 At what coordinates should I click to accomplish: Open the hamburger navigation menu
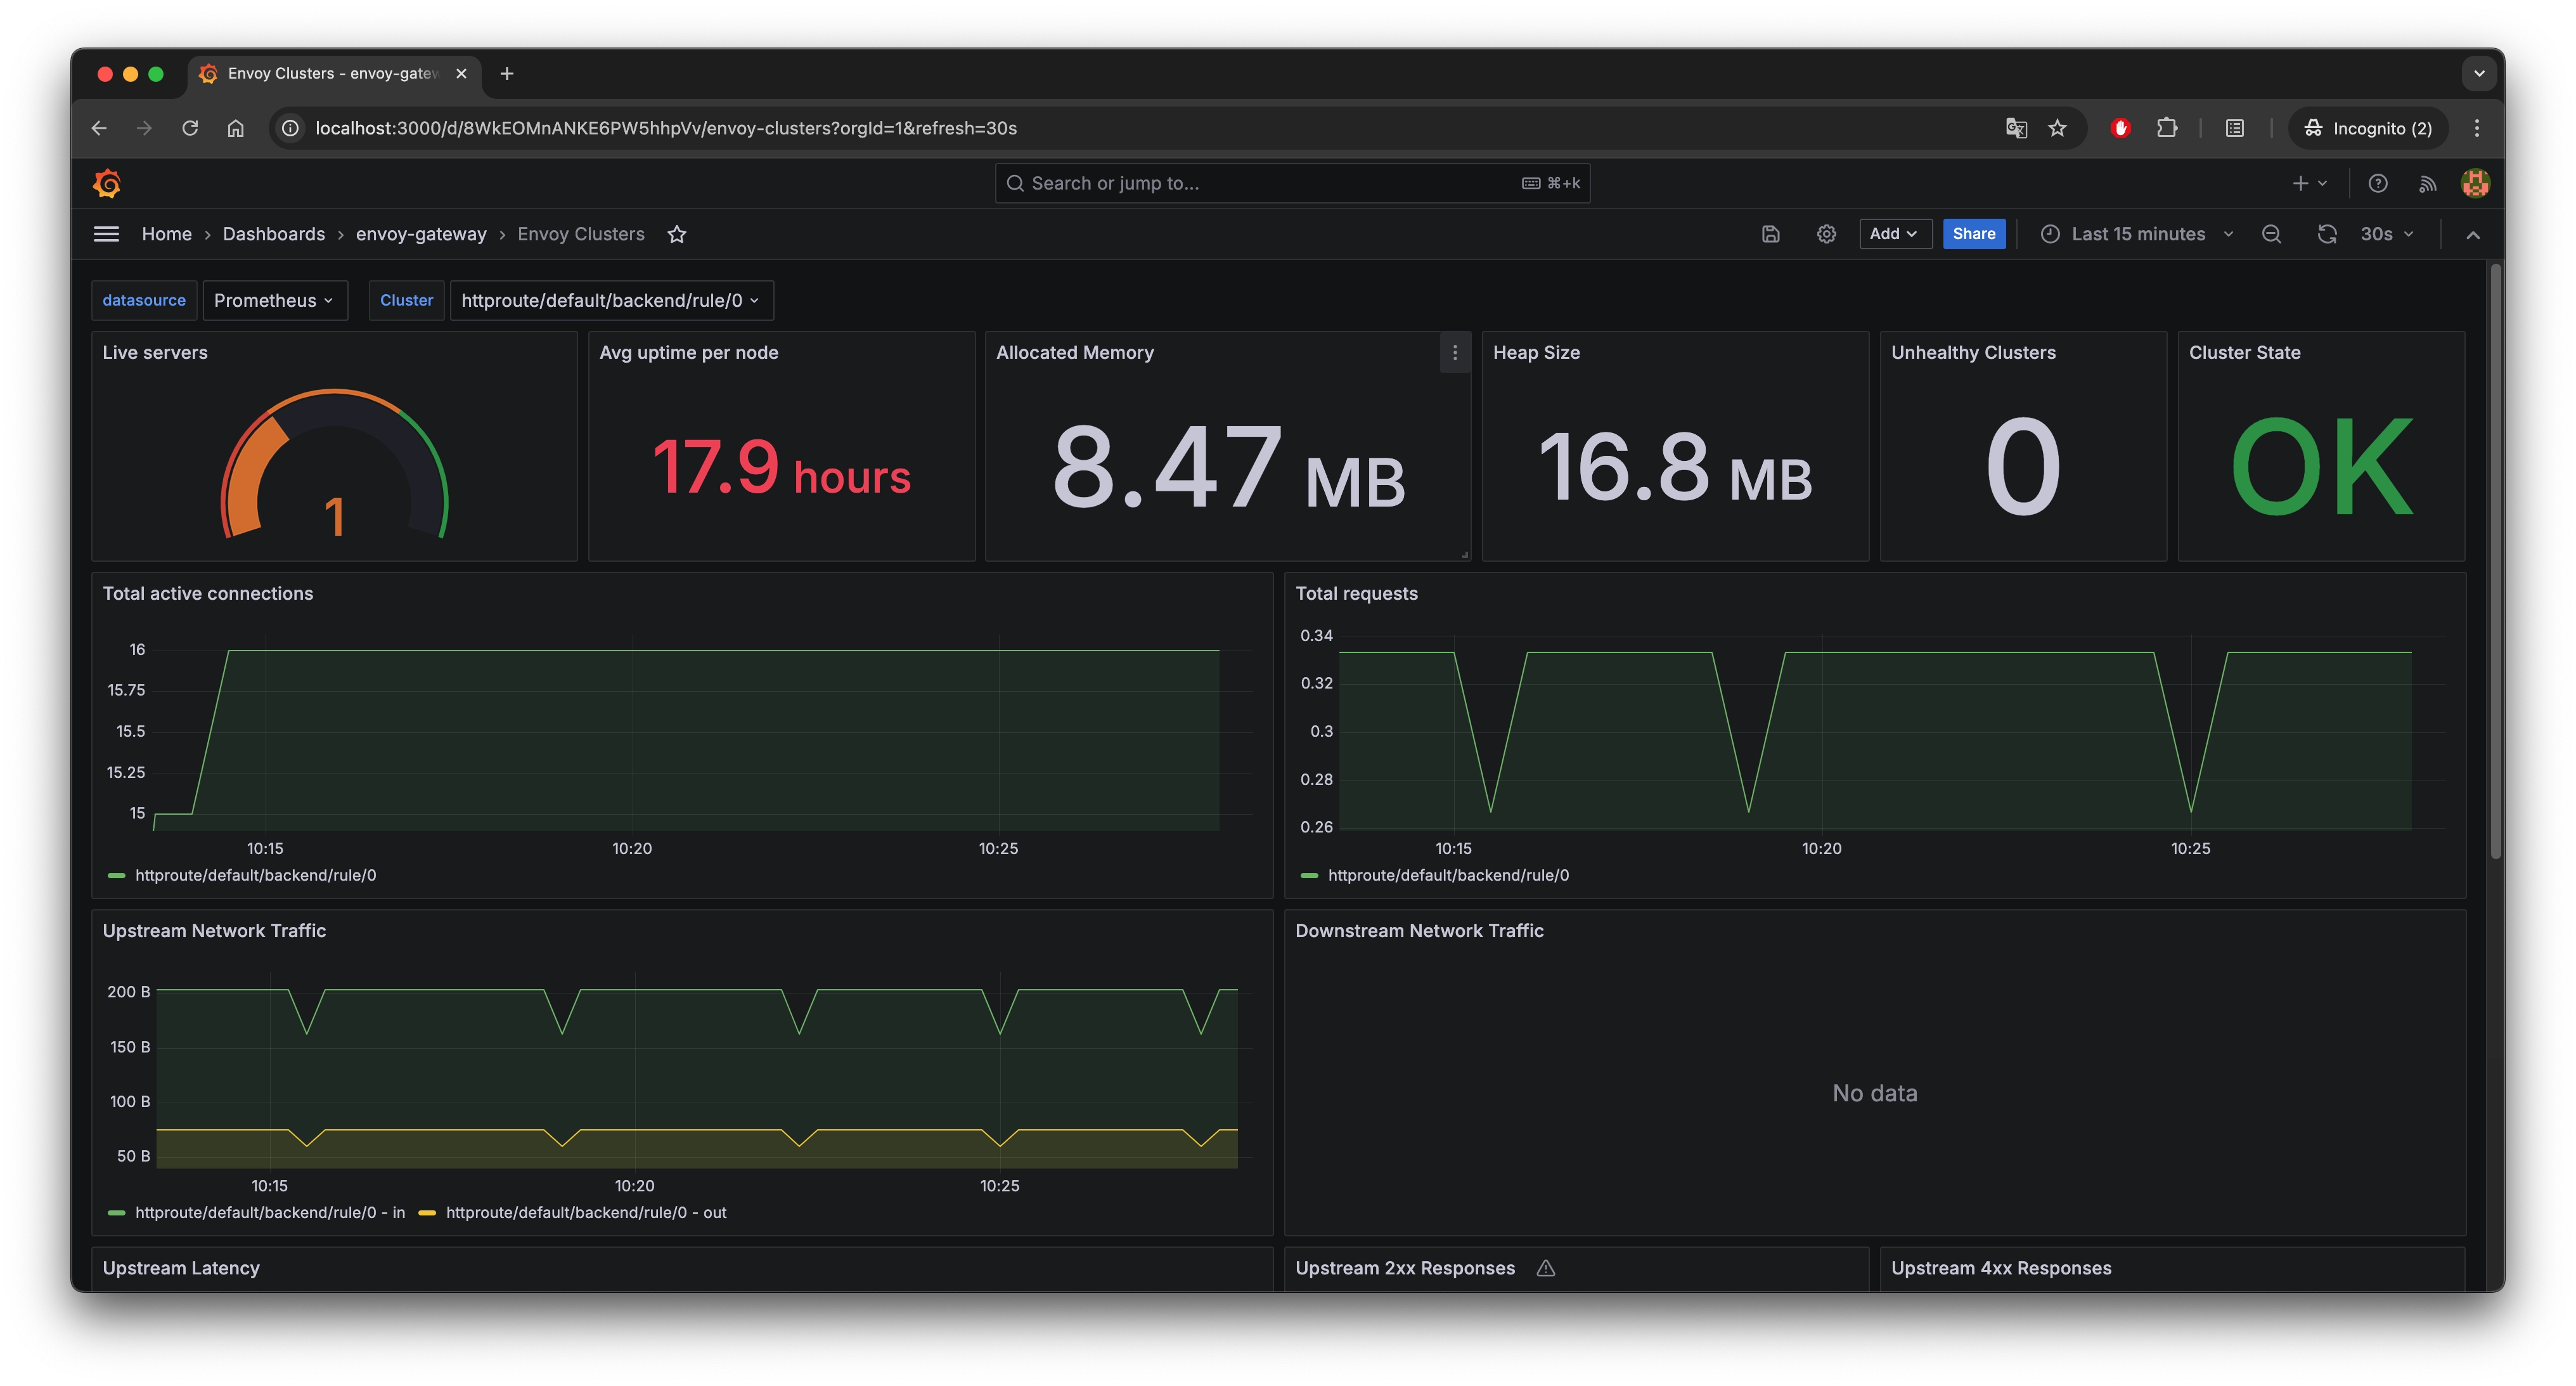[106, 234]
